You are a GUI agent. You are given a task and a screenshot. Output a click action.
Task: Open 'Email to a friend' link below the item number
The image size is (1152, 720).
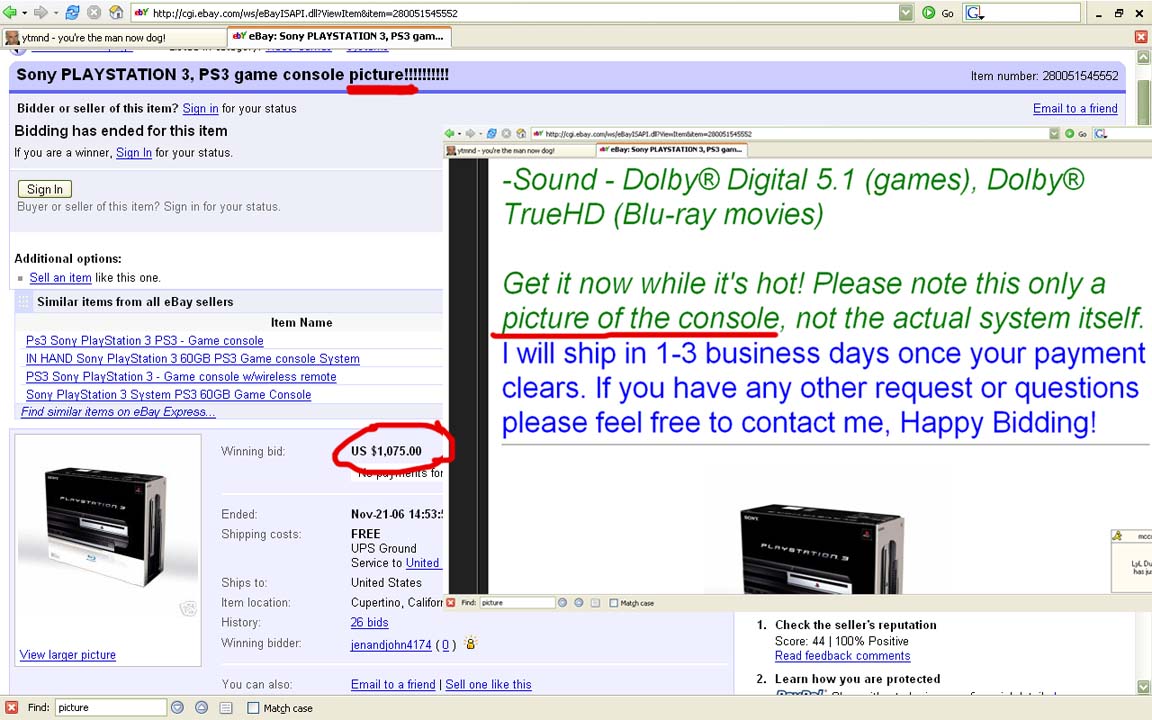click(1075, 109)
